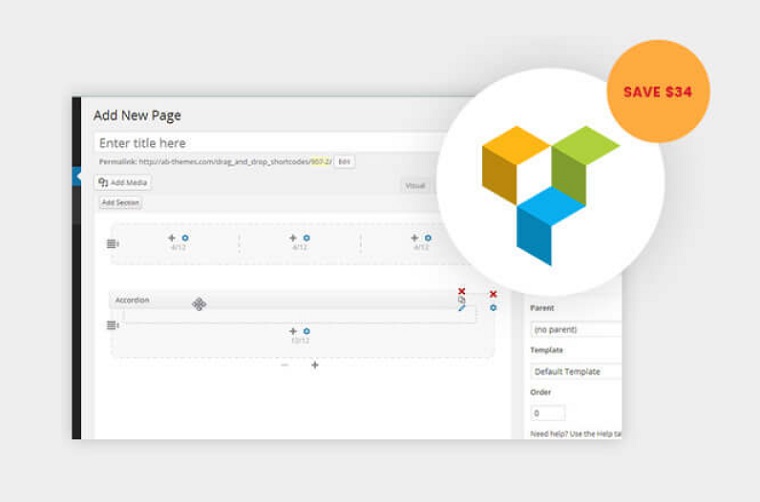Click the Add Section button

[120, 203]
